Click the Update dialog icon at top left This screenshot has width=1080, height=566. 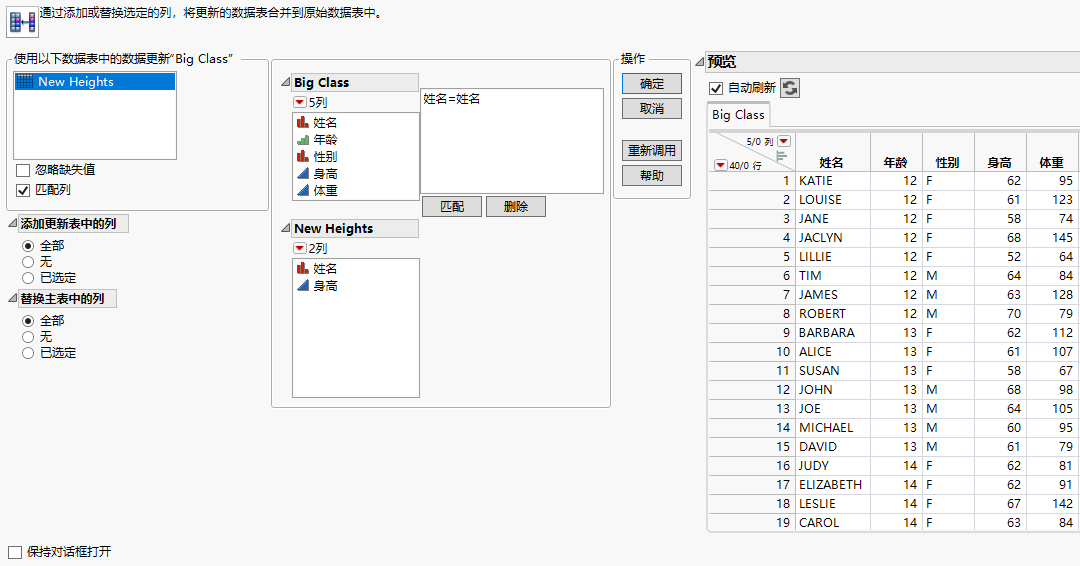pyautogui.click(x=22, y=19)
